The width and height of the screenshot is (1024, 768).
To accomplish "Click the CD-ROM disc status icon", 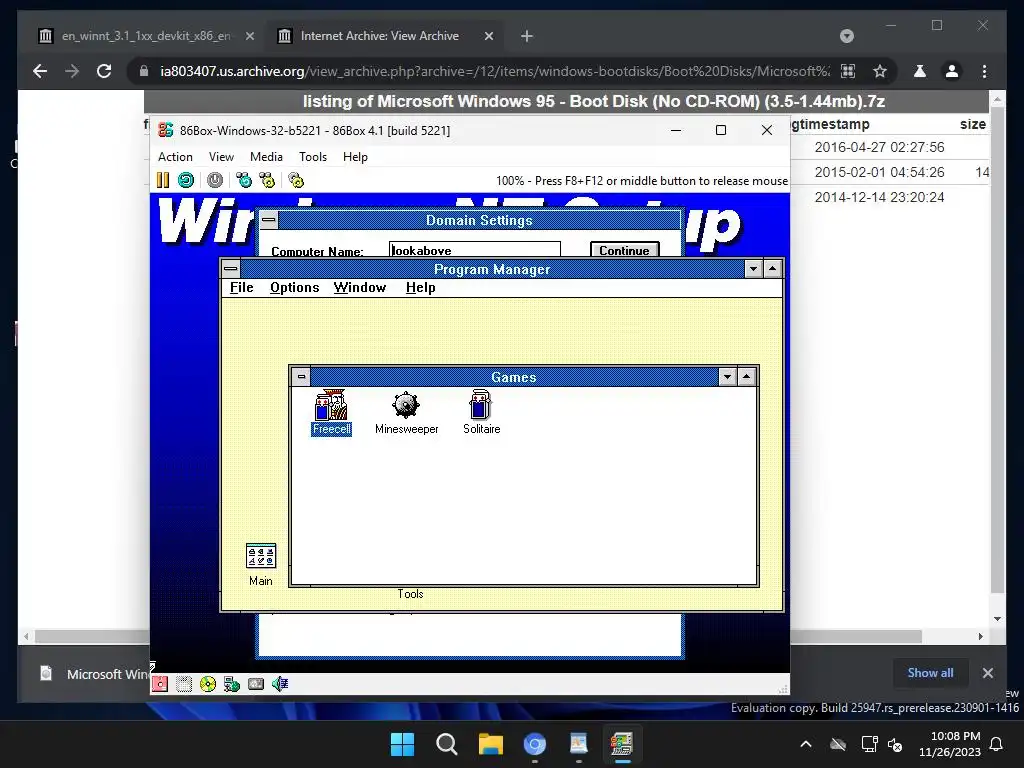I will [208, 684].
